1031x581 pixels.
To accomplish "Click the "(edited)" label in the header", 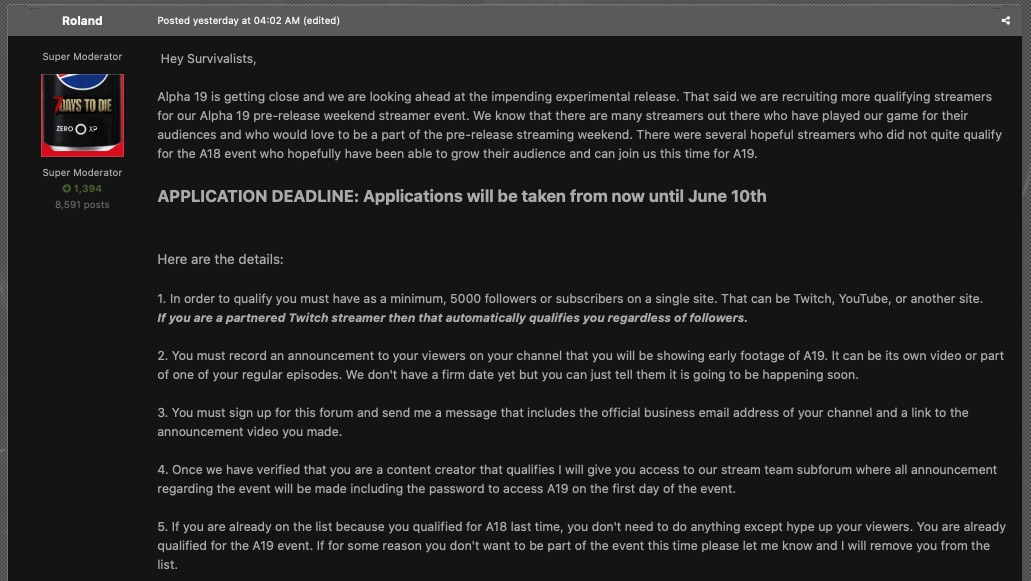I will (x=322, y=20).
